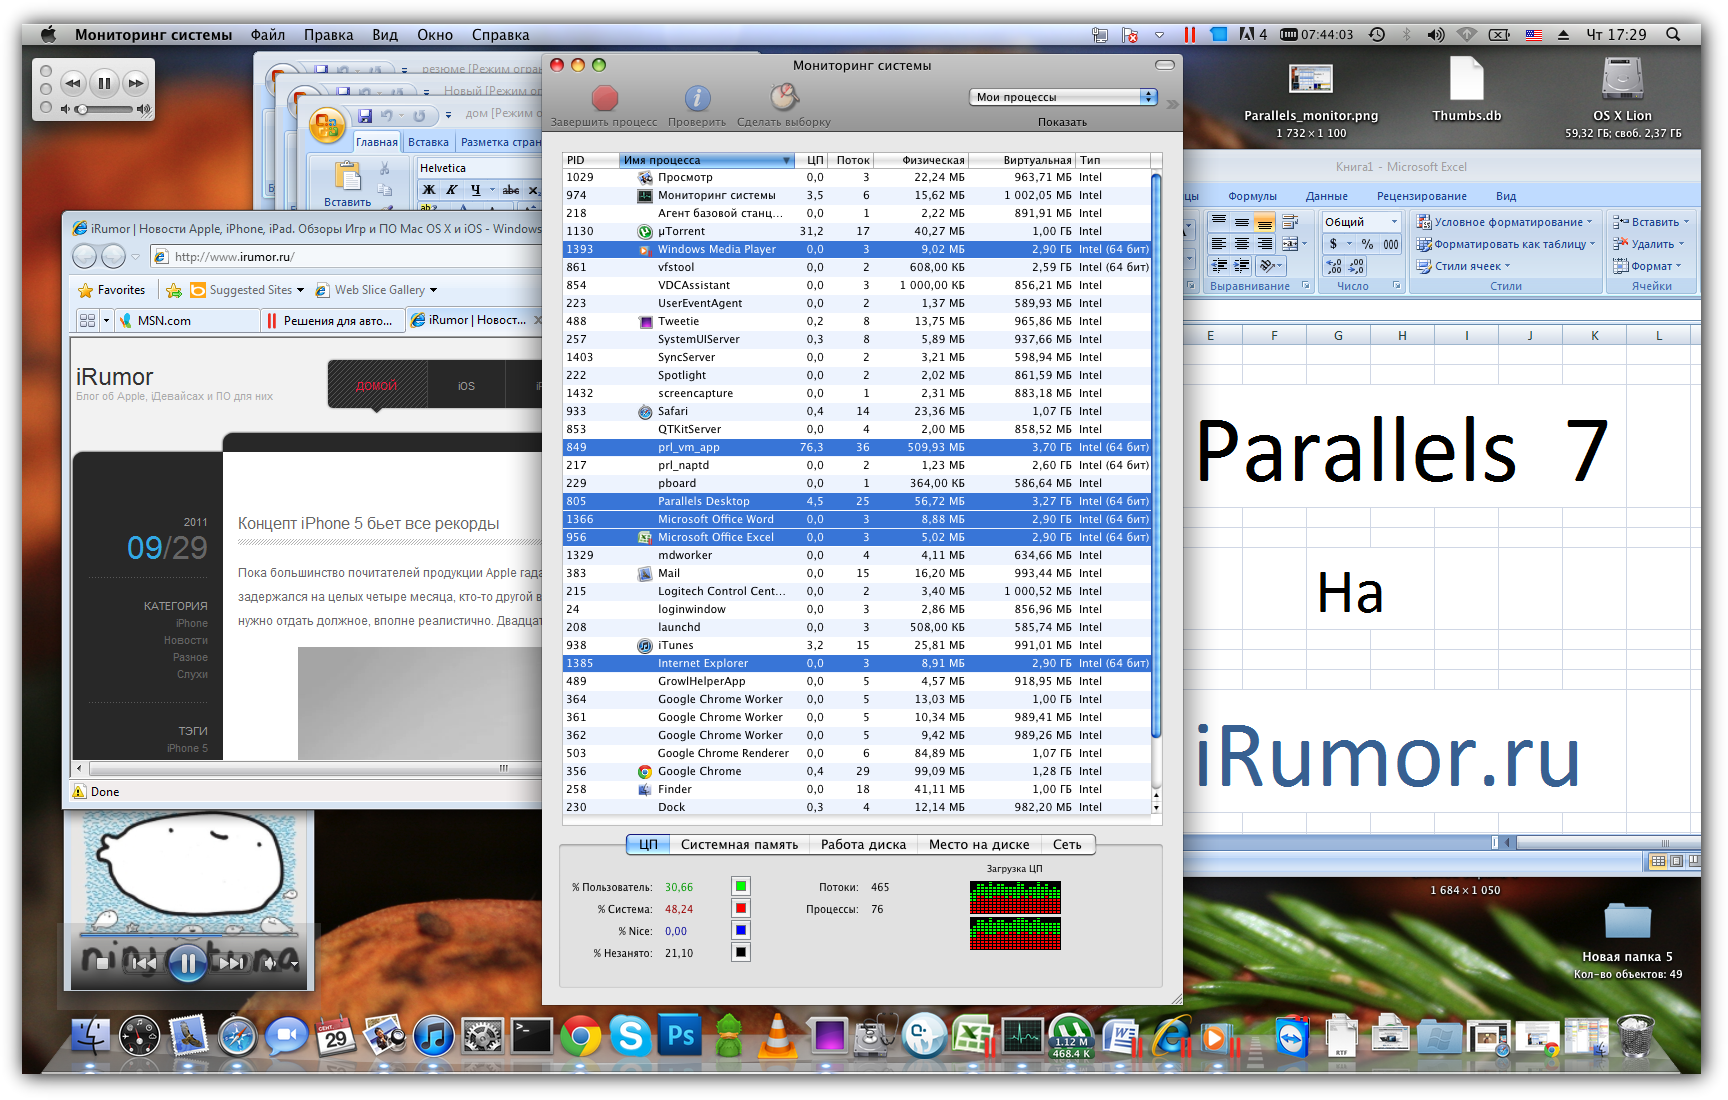Open iTunes icon in the Dock
1728x1100 pixels.
pos(434,1037)
